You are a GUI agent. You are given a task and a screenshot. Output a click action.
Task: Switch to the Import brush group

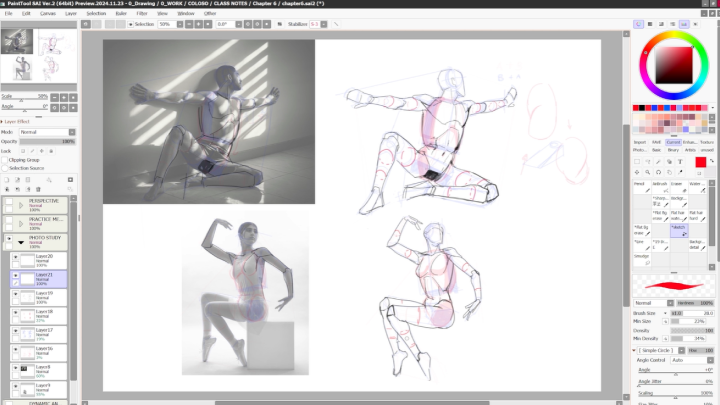pyautogui.click(x=640, y=142)
